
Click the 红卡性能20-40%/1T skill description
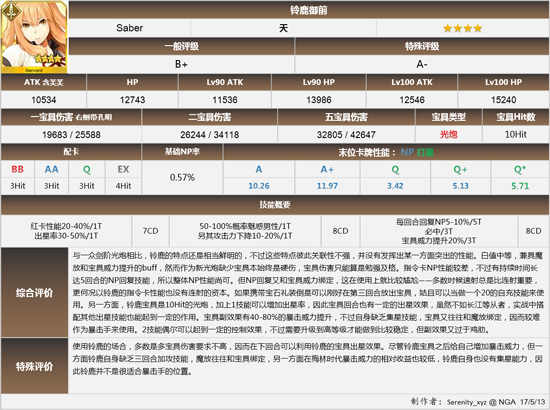66,231
